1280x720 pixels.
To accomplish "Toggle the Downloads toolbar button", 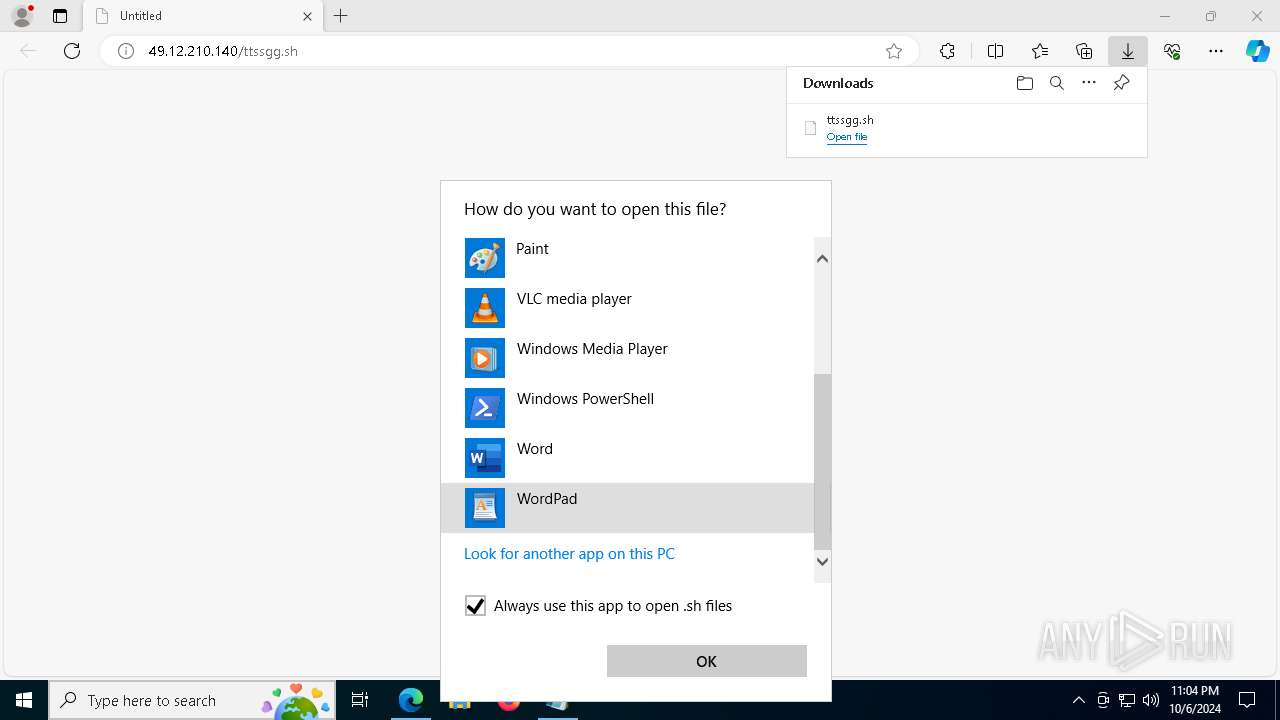I will click(1128, 51).
